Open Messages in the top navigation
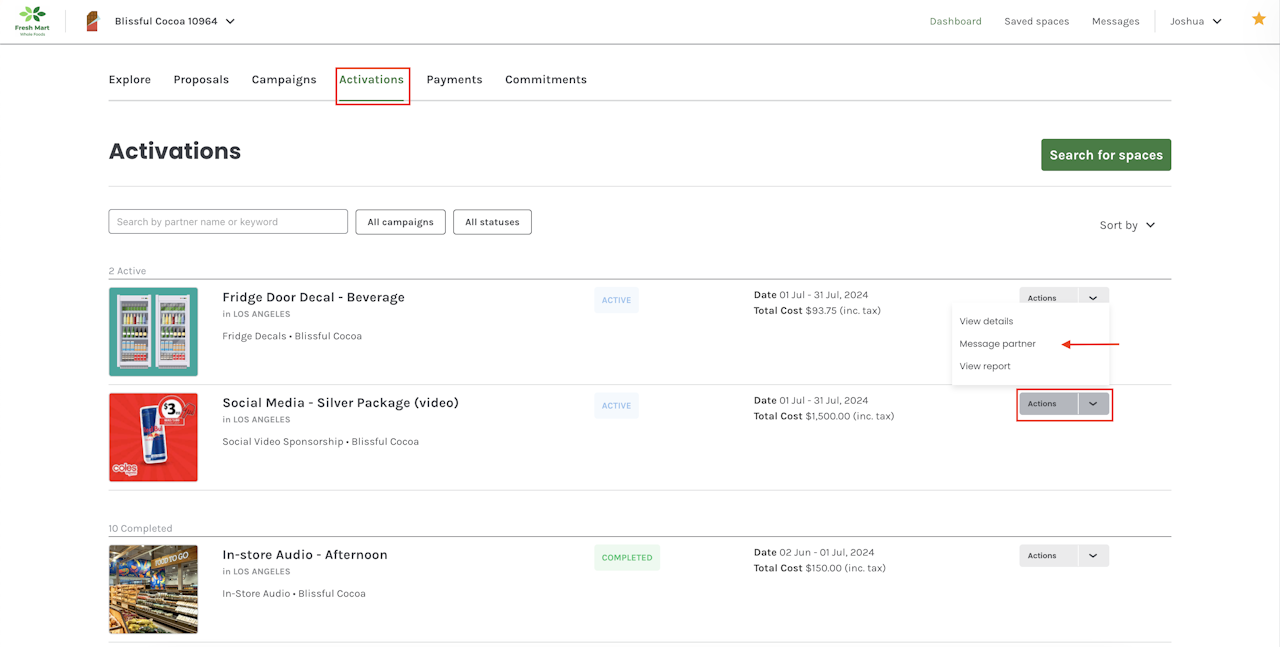1280x647 pixels. point(1115,21)
